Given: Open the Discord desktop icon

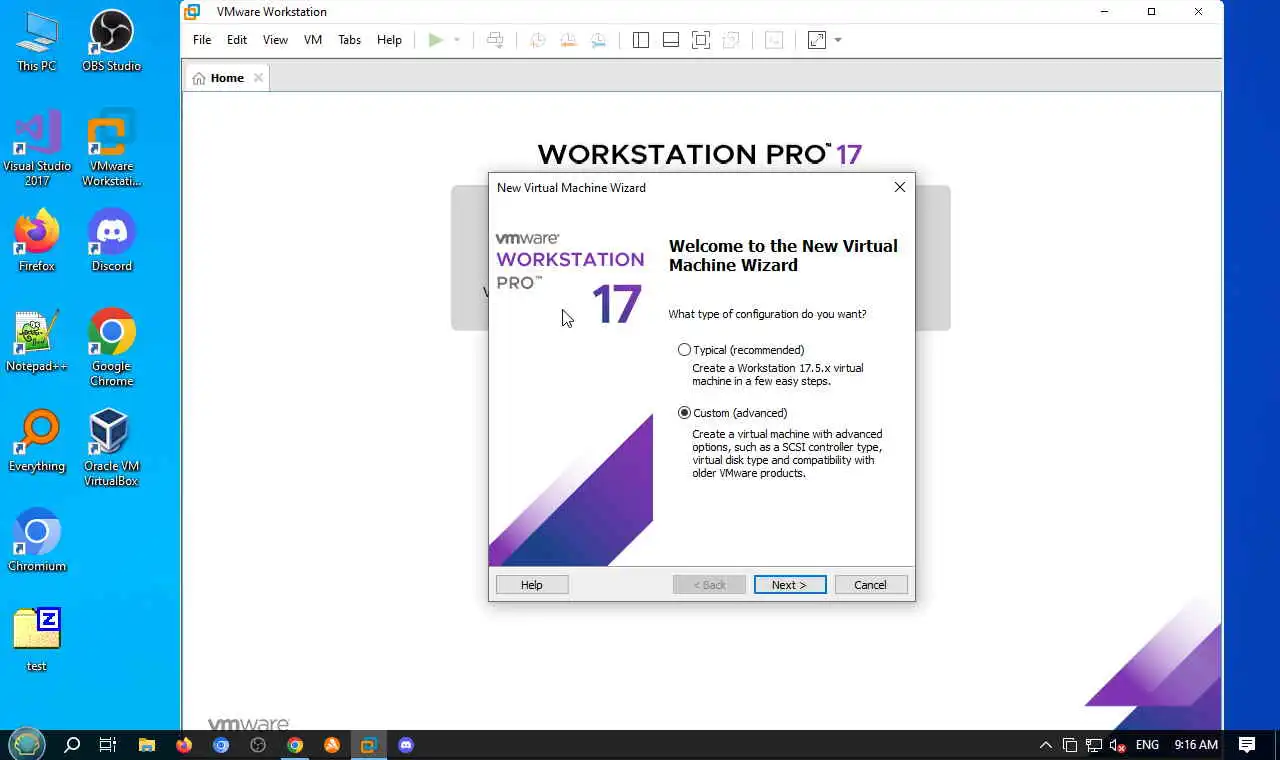Looking at the screenshot, I should [112, 242].
